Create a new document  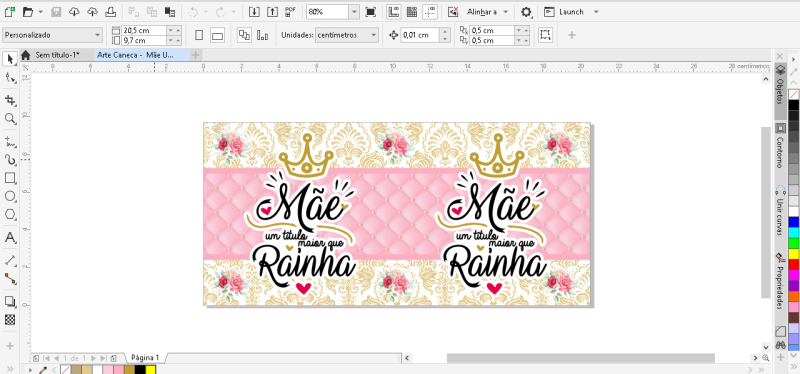(9, 11)
